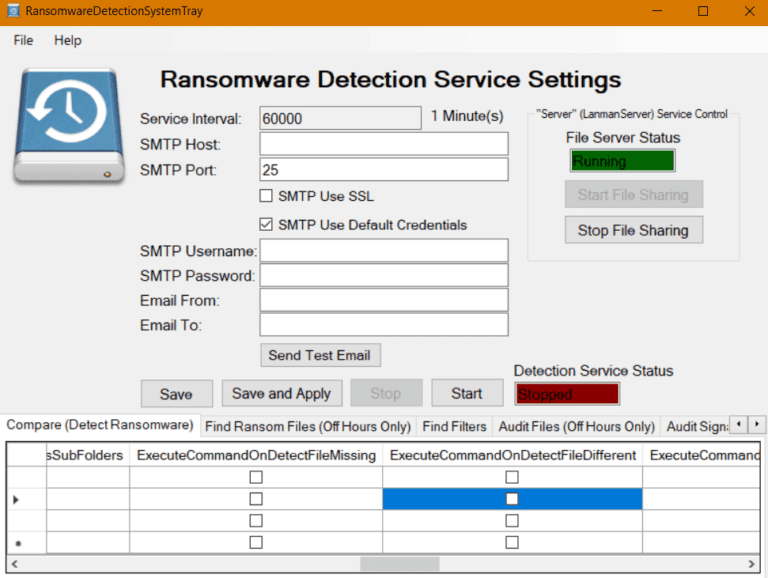Select the current row indicator arrow
The width and height of the screenshot is (768, 578).
tap(16, 500)
